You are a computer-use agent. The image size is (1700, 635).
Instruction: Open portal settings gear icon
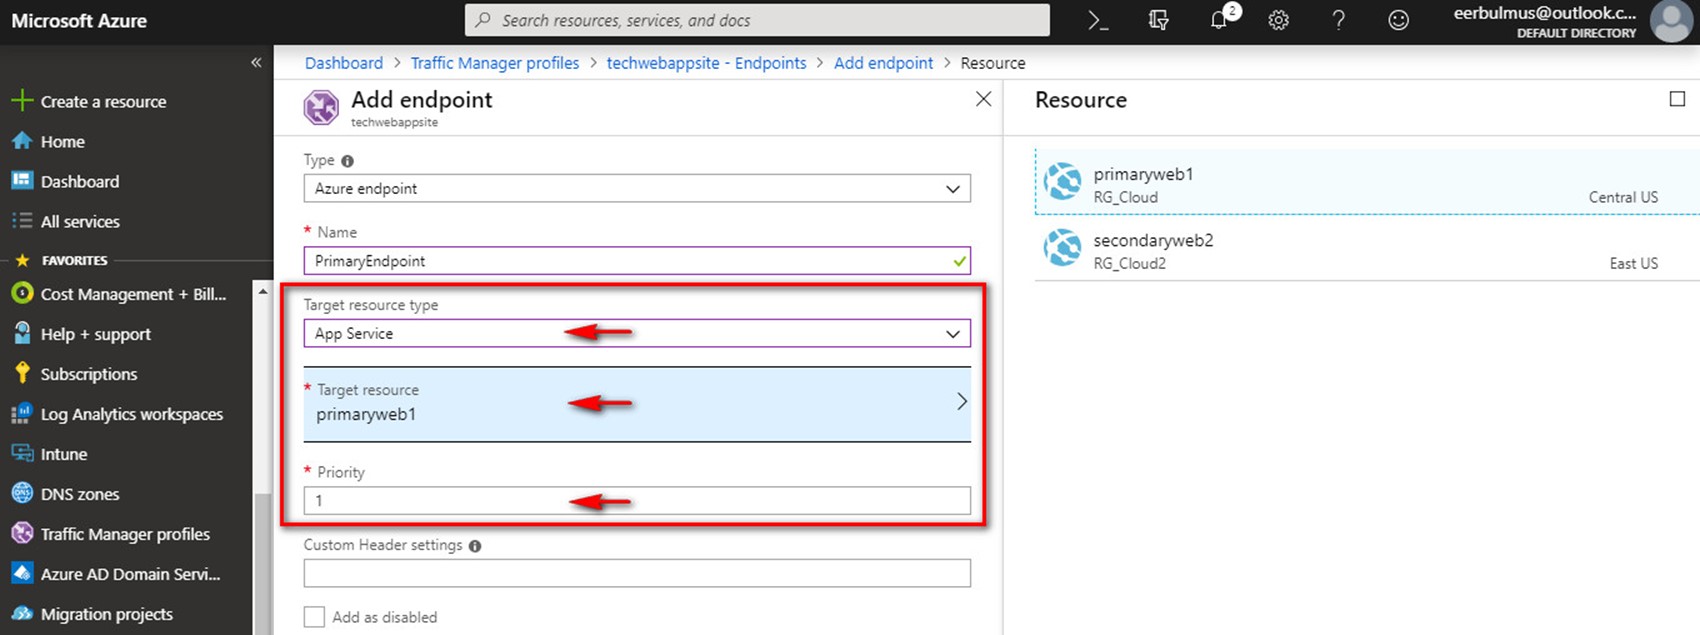click(1279, 20)
